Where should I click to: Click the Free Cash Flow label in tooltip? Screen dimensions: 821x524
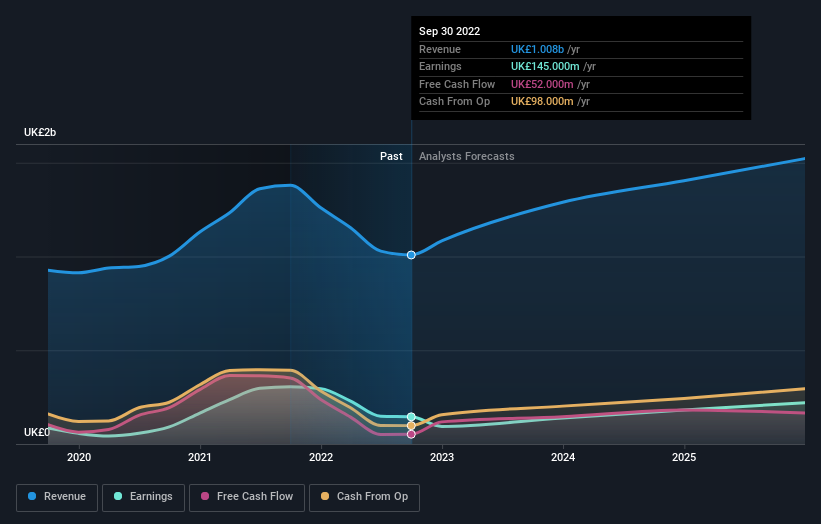(x=457, y=84)
